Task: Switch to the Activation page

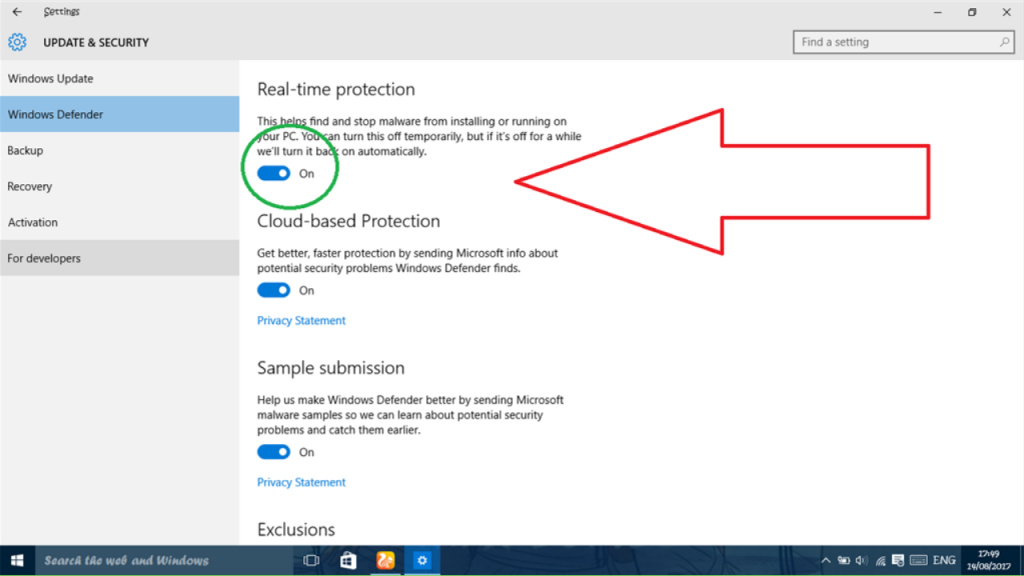Action: click(120, 222)
